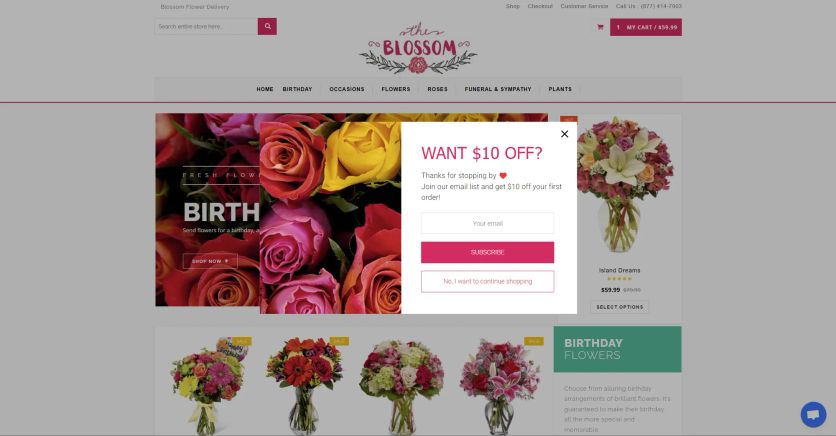Screen dimensions: 836x436
Task: Click The Blossom logo
Action: (418, 48)
